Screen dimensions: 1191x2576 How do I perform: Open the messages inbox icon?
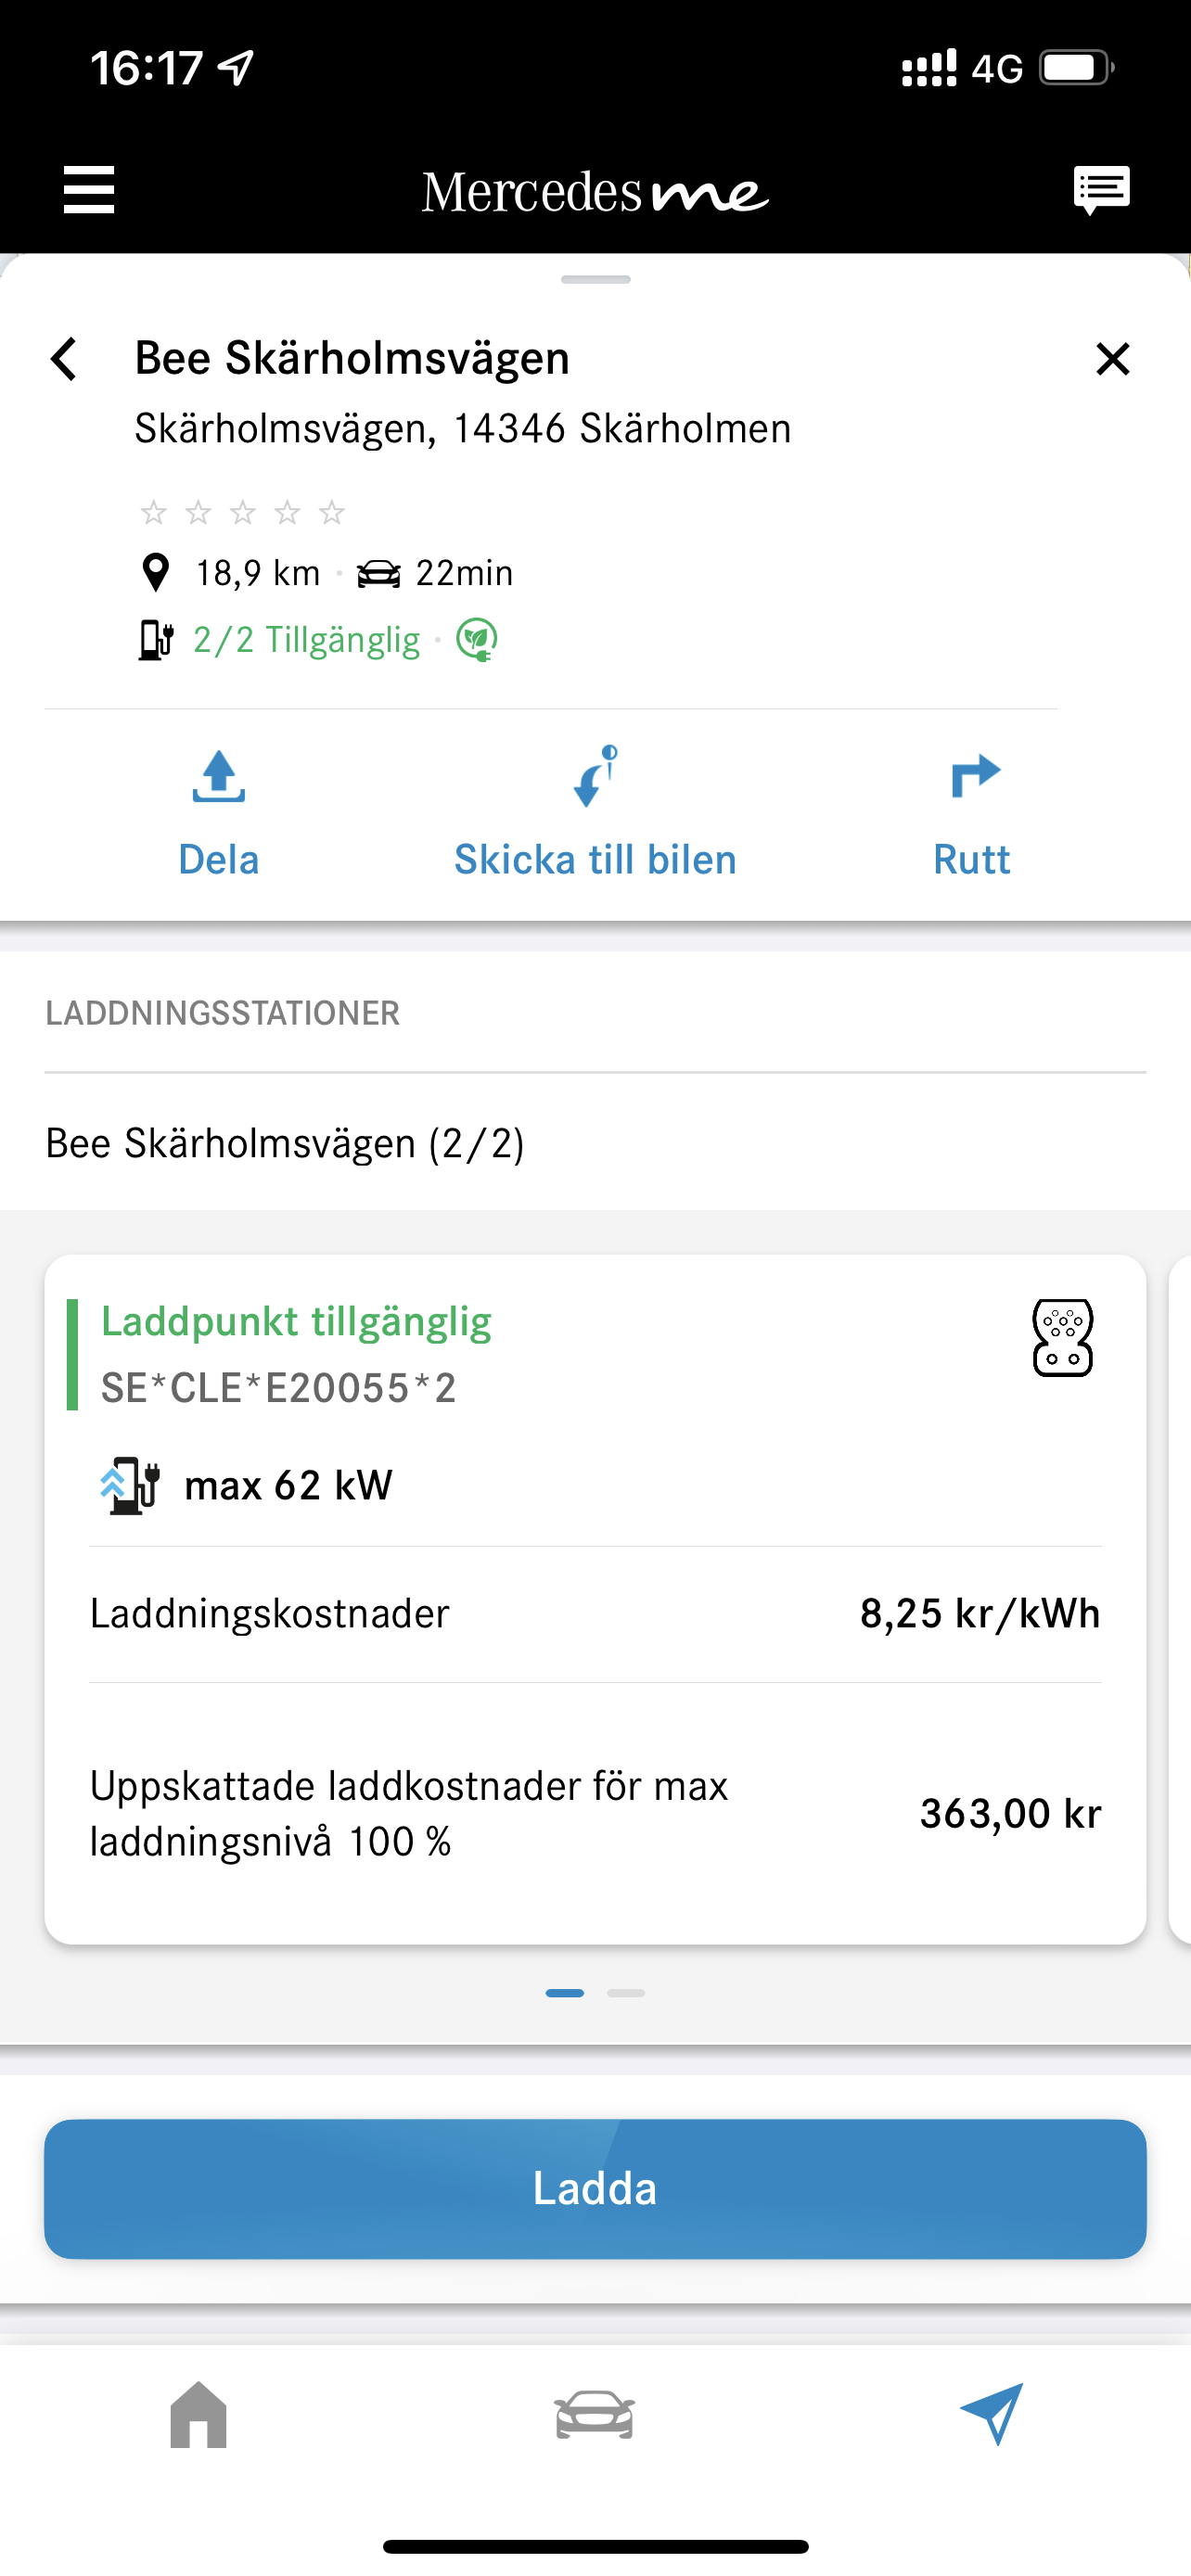(1101, 190)
